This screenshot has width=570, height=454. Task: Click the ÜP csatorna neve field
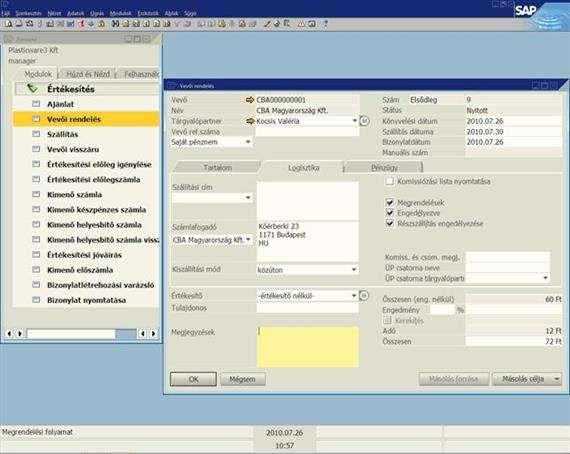click(x=508, y=268)
